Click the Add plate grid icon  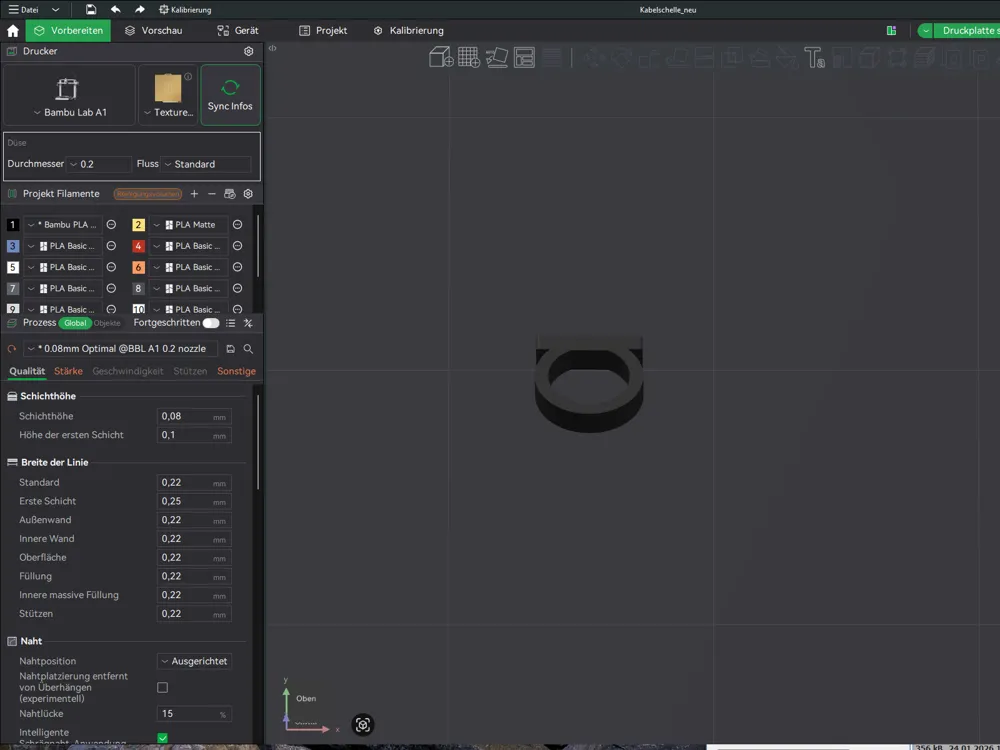click(469, 57)
